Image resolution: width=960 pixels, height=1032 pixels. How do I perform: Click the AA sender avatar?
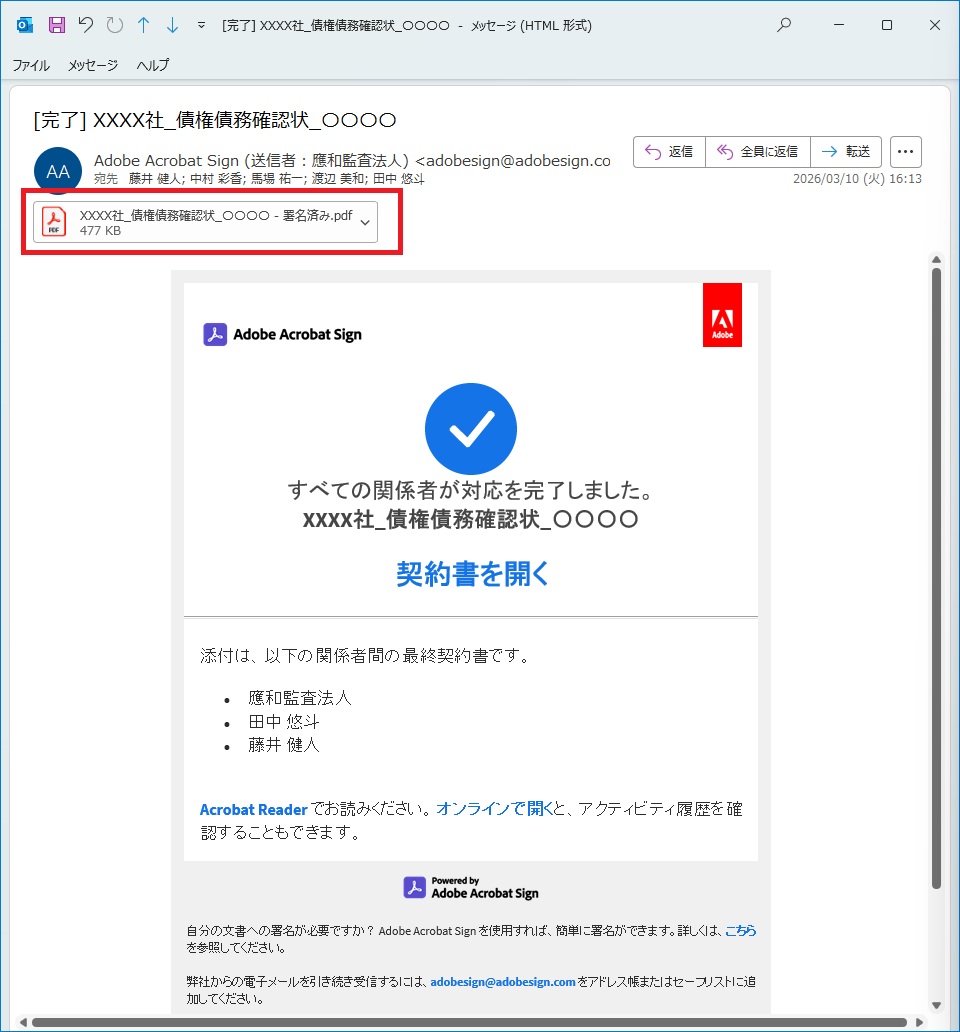pyautogui.click(x=57, y=171)
